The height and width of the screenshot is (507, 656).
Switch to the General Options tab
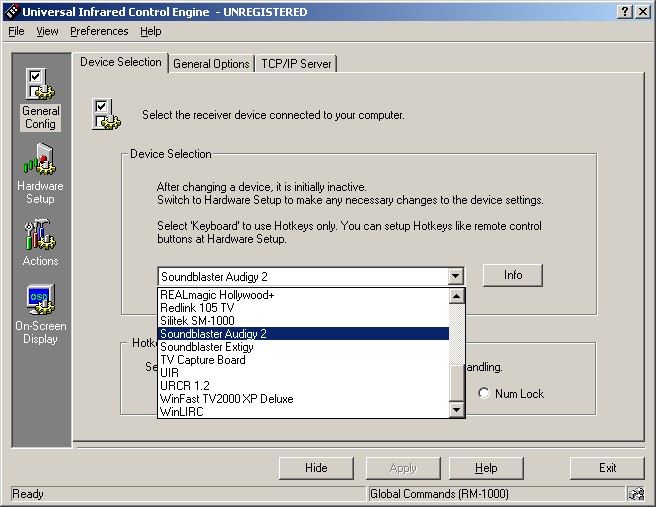211,64
